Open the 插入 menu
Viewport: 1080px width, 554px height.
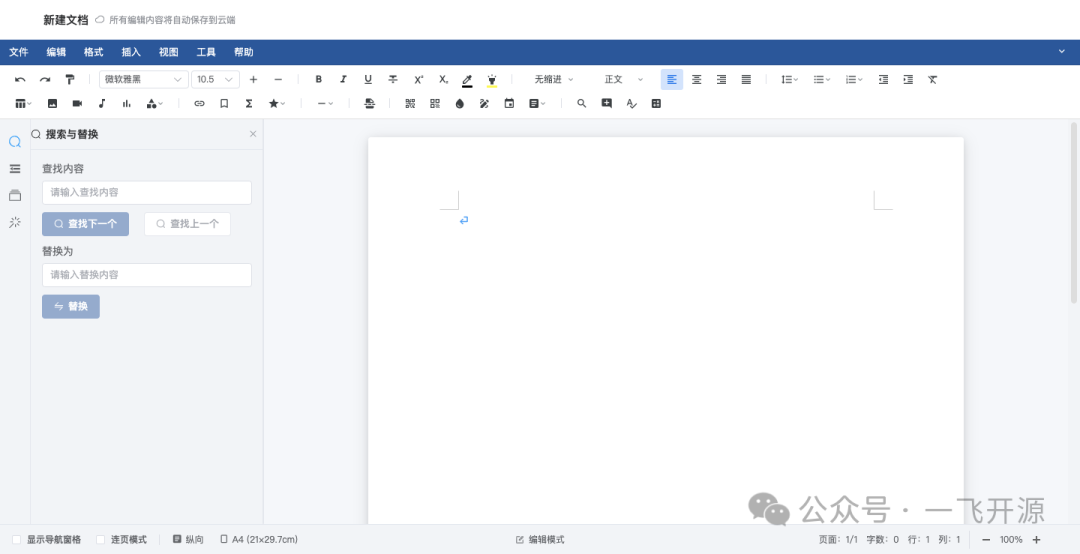click(x=131, y=52)
